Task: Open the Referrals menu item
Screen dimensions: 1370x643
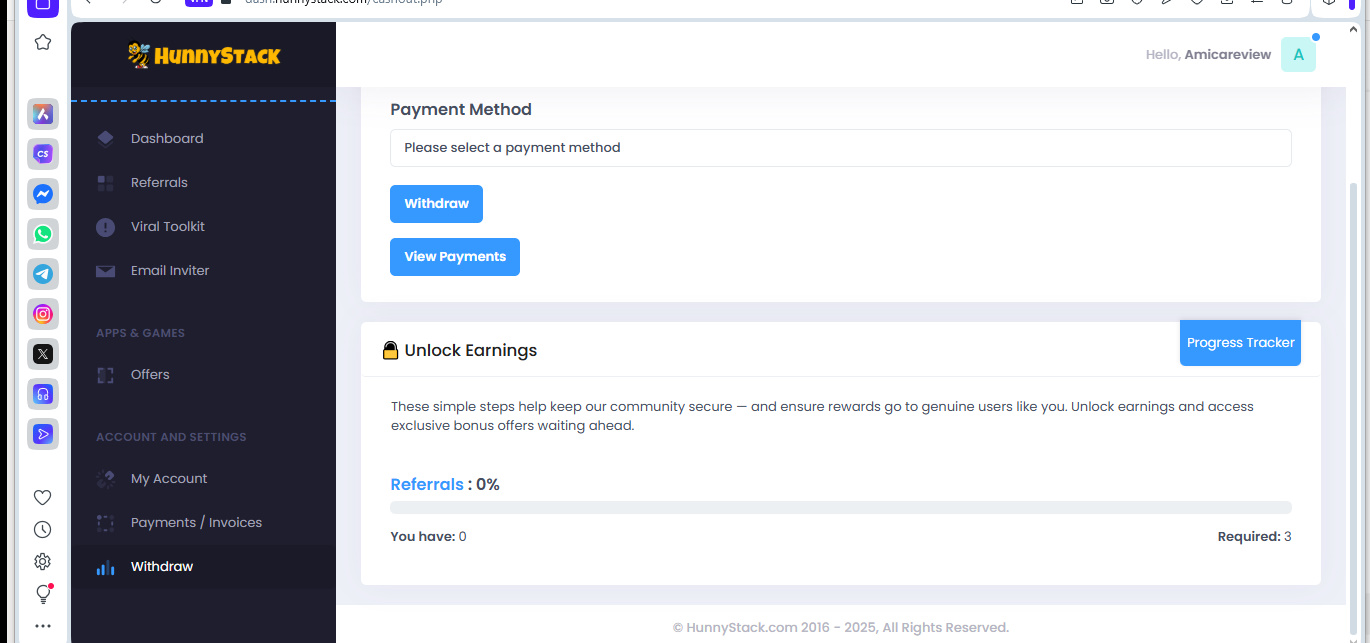Action: [x=159, y=182]
